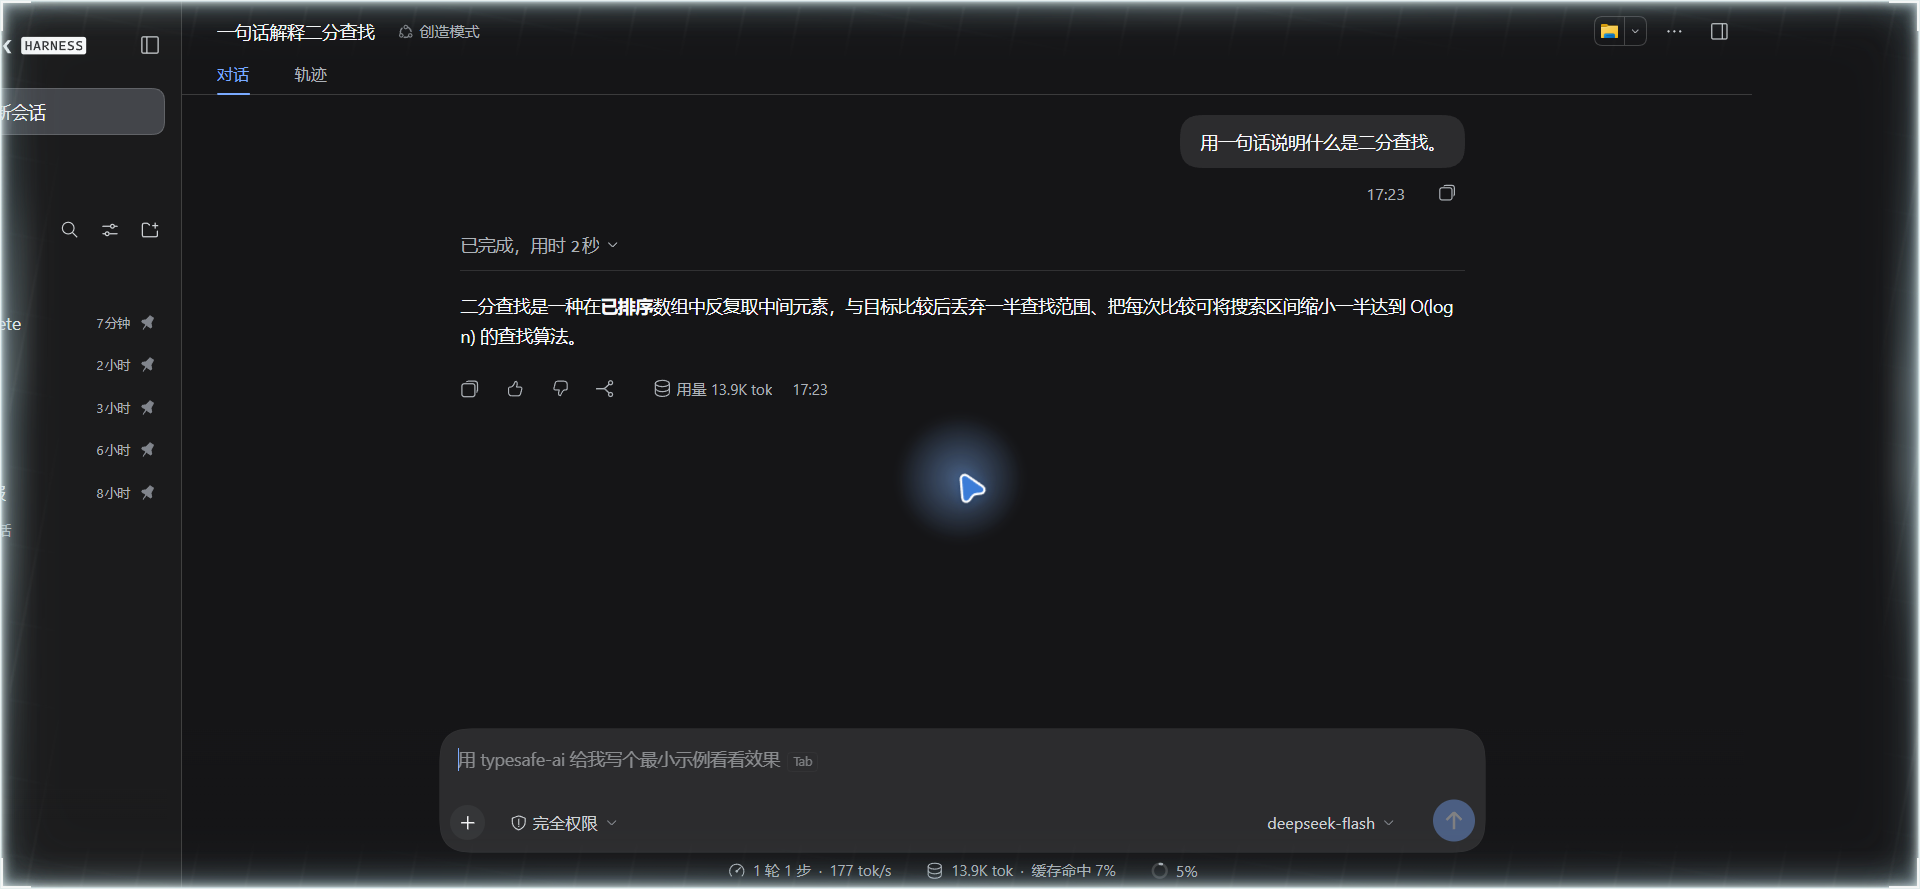This screenshot has height=889, width=1920.
Task: Click the conversation title 一句话解释二分查找
Action: coord(296,32)
